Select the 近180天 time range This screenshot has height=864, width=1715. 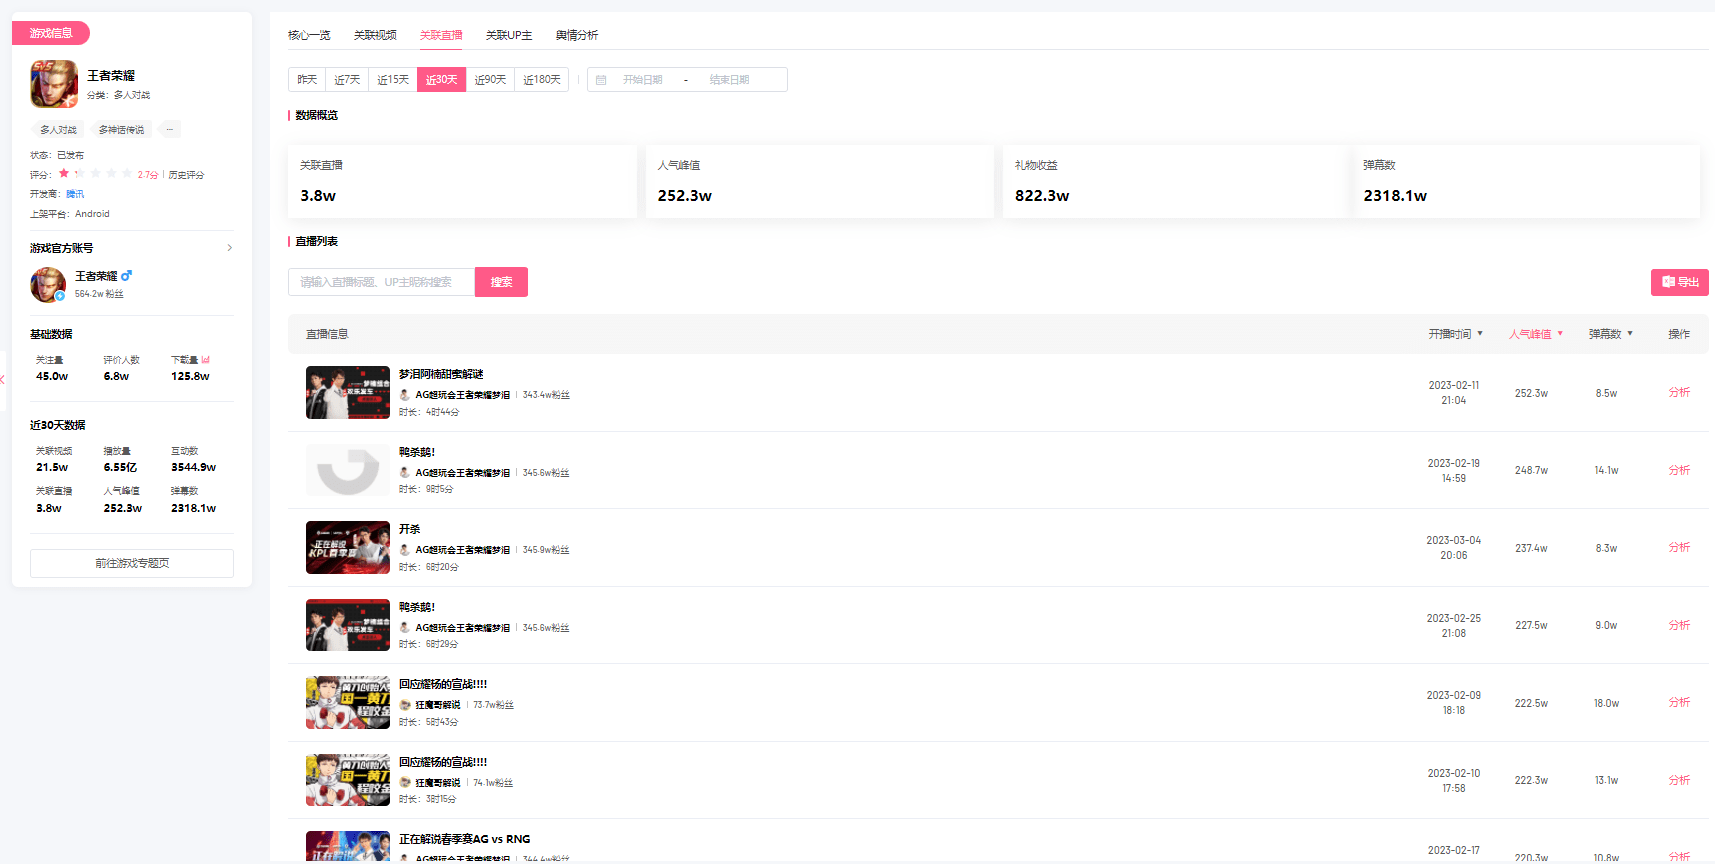point(542,80)
